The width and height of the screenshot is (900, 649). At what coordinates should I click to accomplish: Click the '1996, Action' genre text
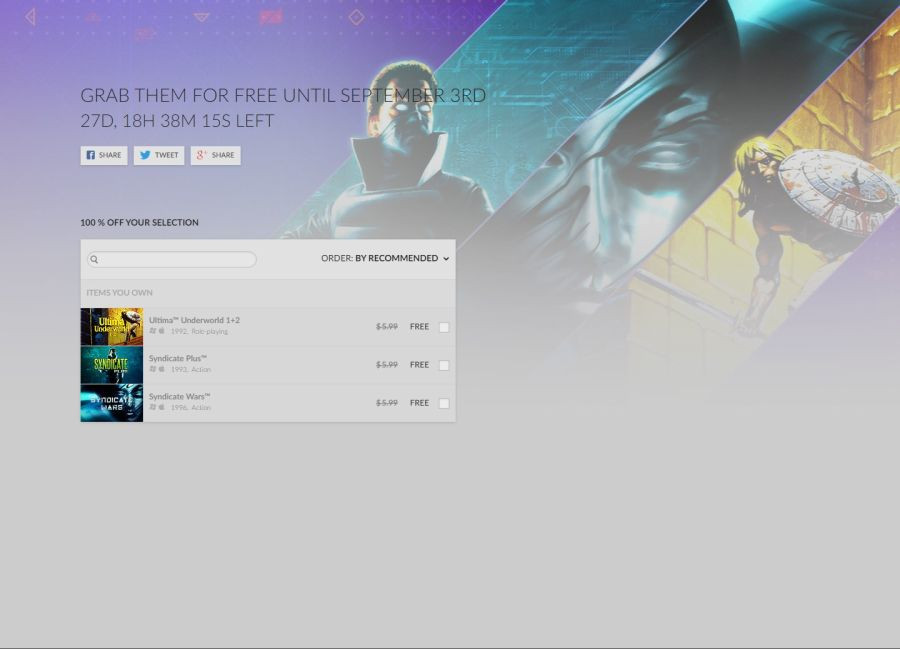click(x=191, y=407)
